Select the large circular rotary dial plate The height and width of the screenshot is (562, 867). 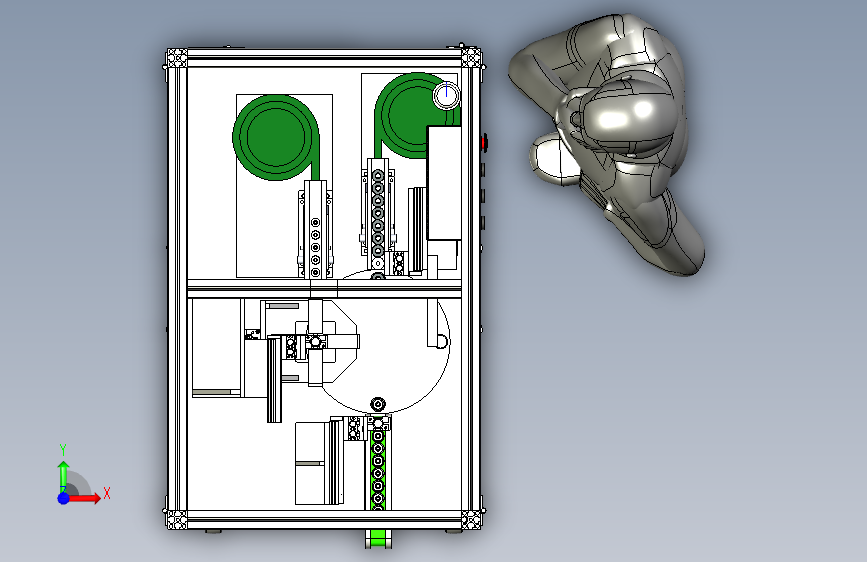[384, 341]
